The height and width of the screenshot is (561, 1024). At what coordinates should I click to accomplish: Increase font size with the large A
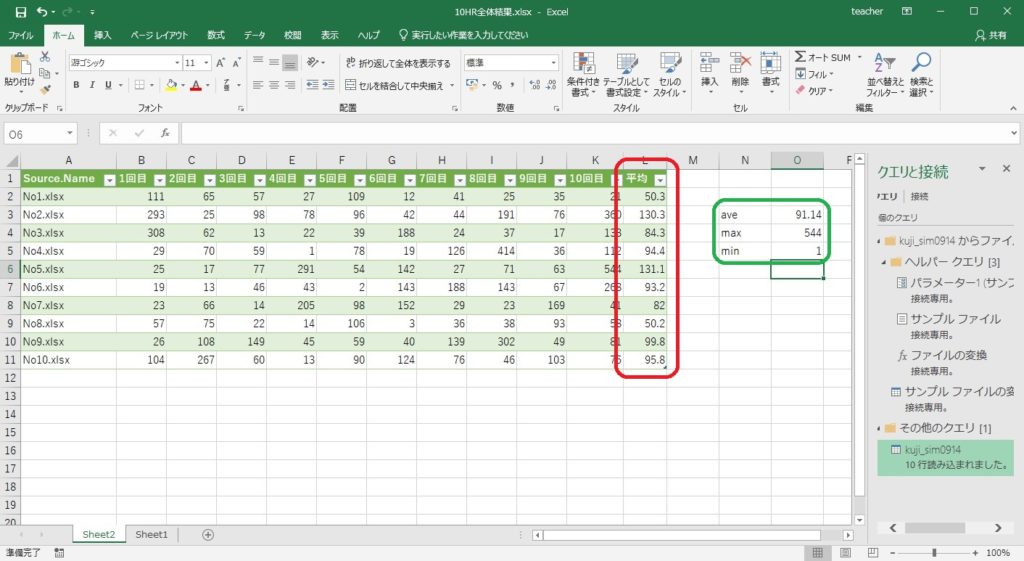pos(220,63)
